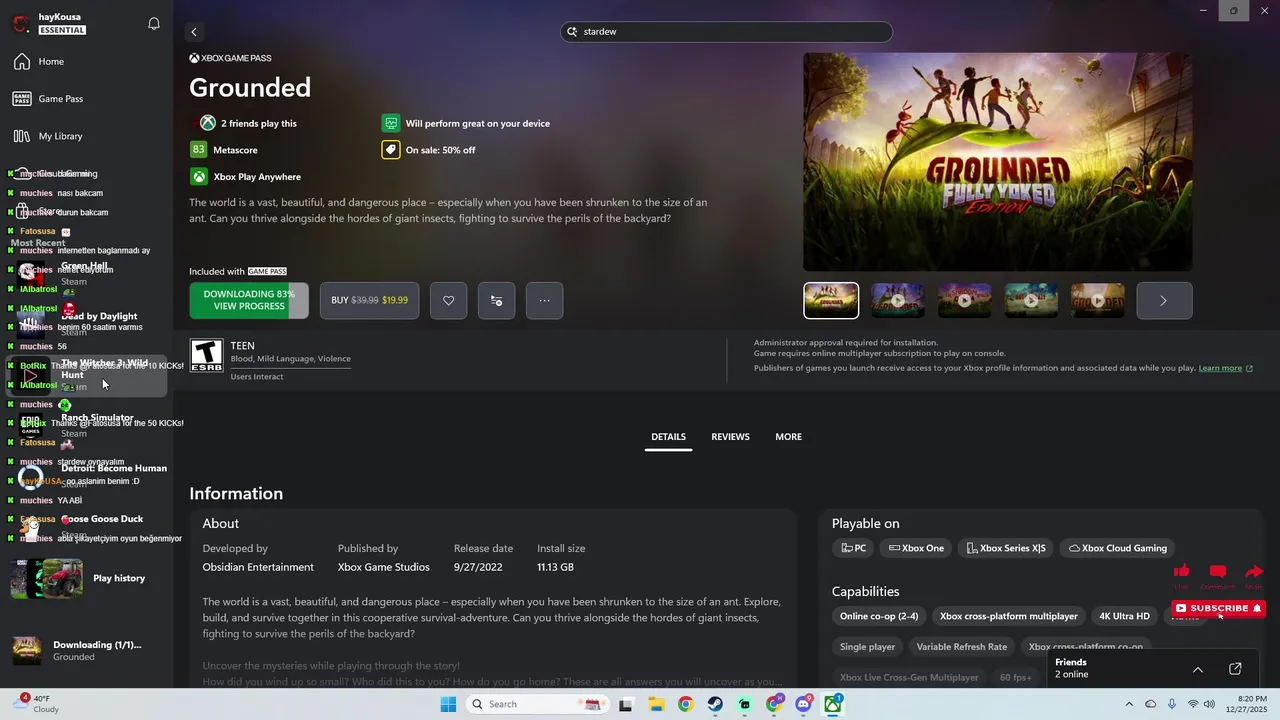Click the 4K Ultra HD capability

(x=1125, y=616)
